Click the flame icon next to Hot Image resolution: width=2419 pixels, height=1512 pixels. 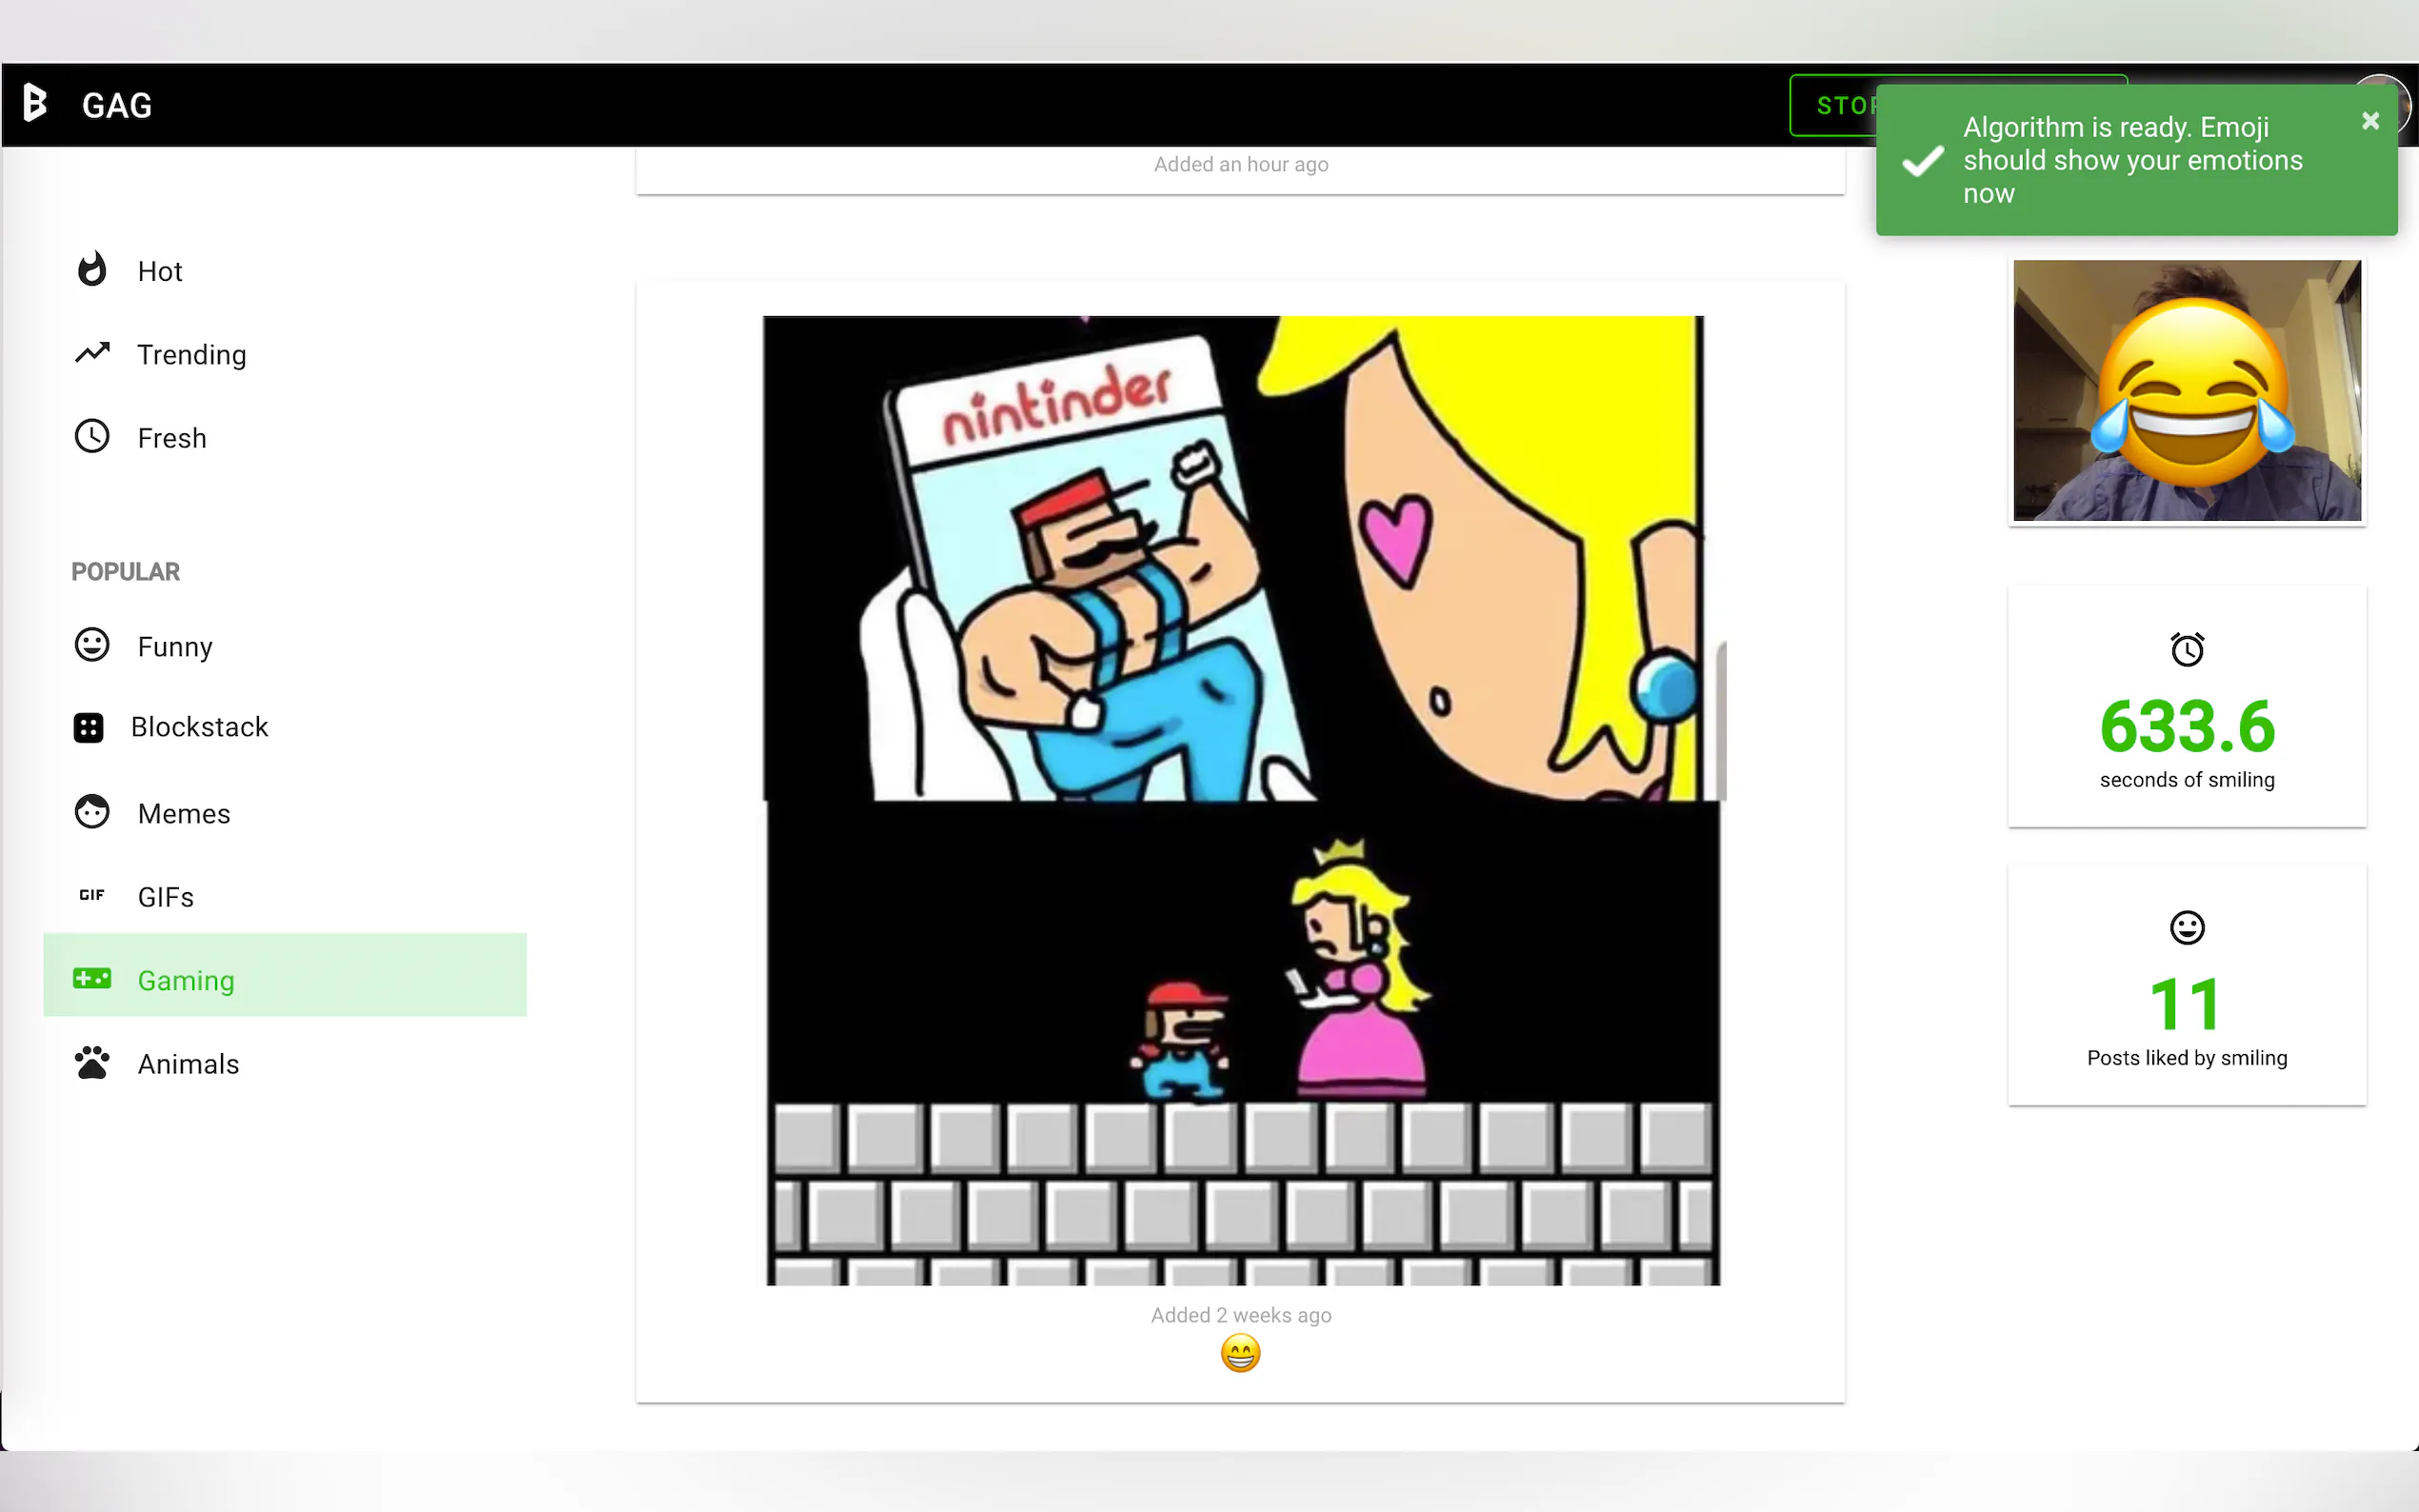coord(92,269)
